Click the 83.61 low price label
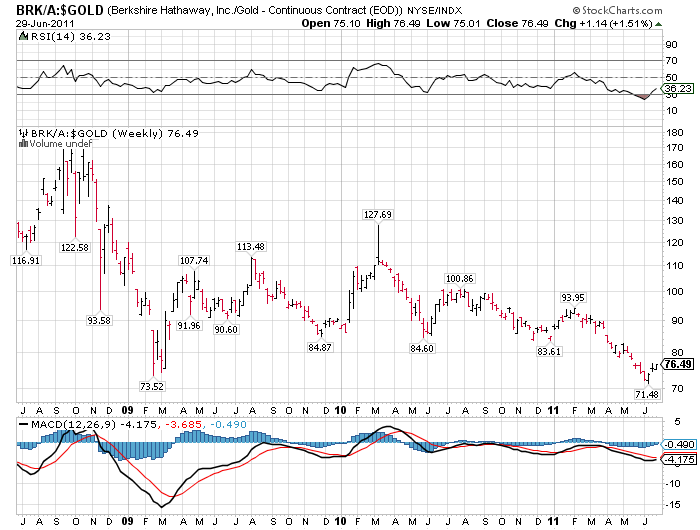This screenshot has width=700, height=530. [x=549, y=351]
